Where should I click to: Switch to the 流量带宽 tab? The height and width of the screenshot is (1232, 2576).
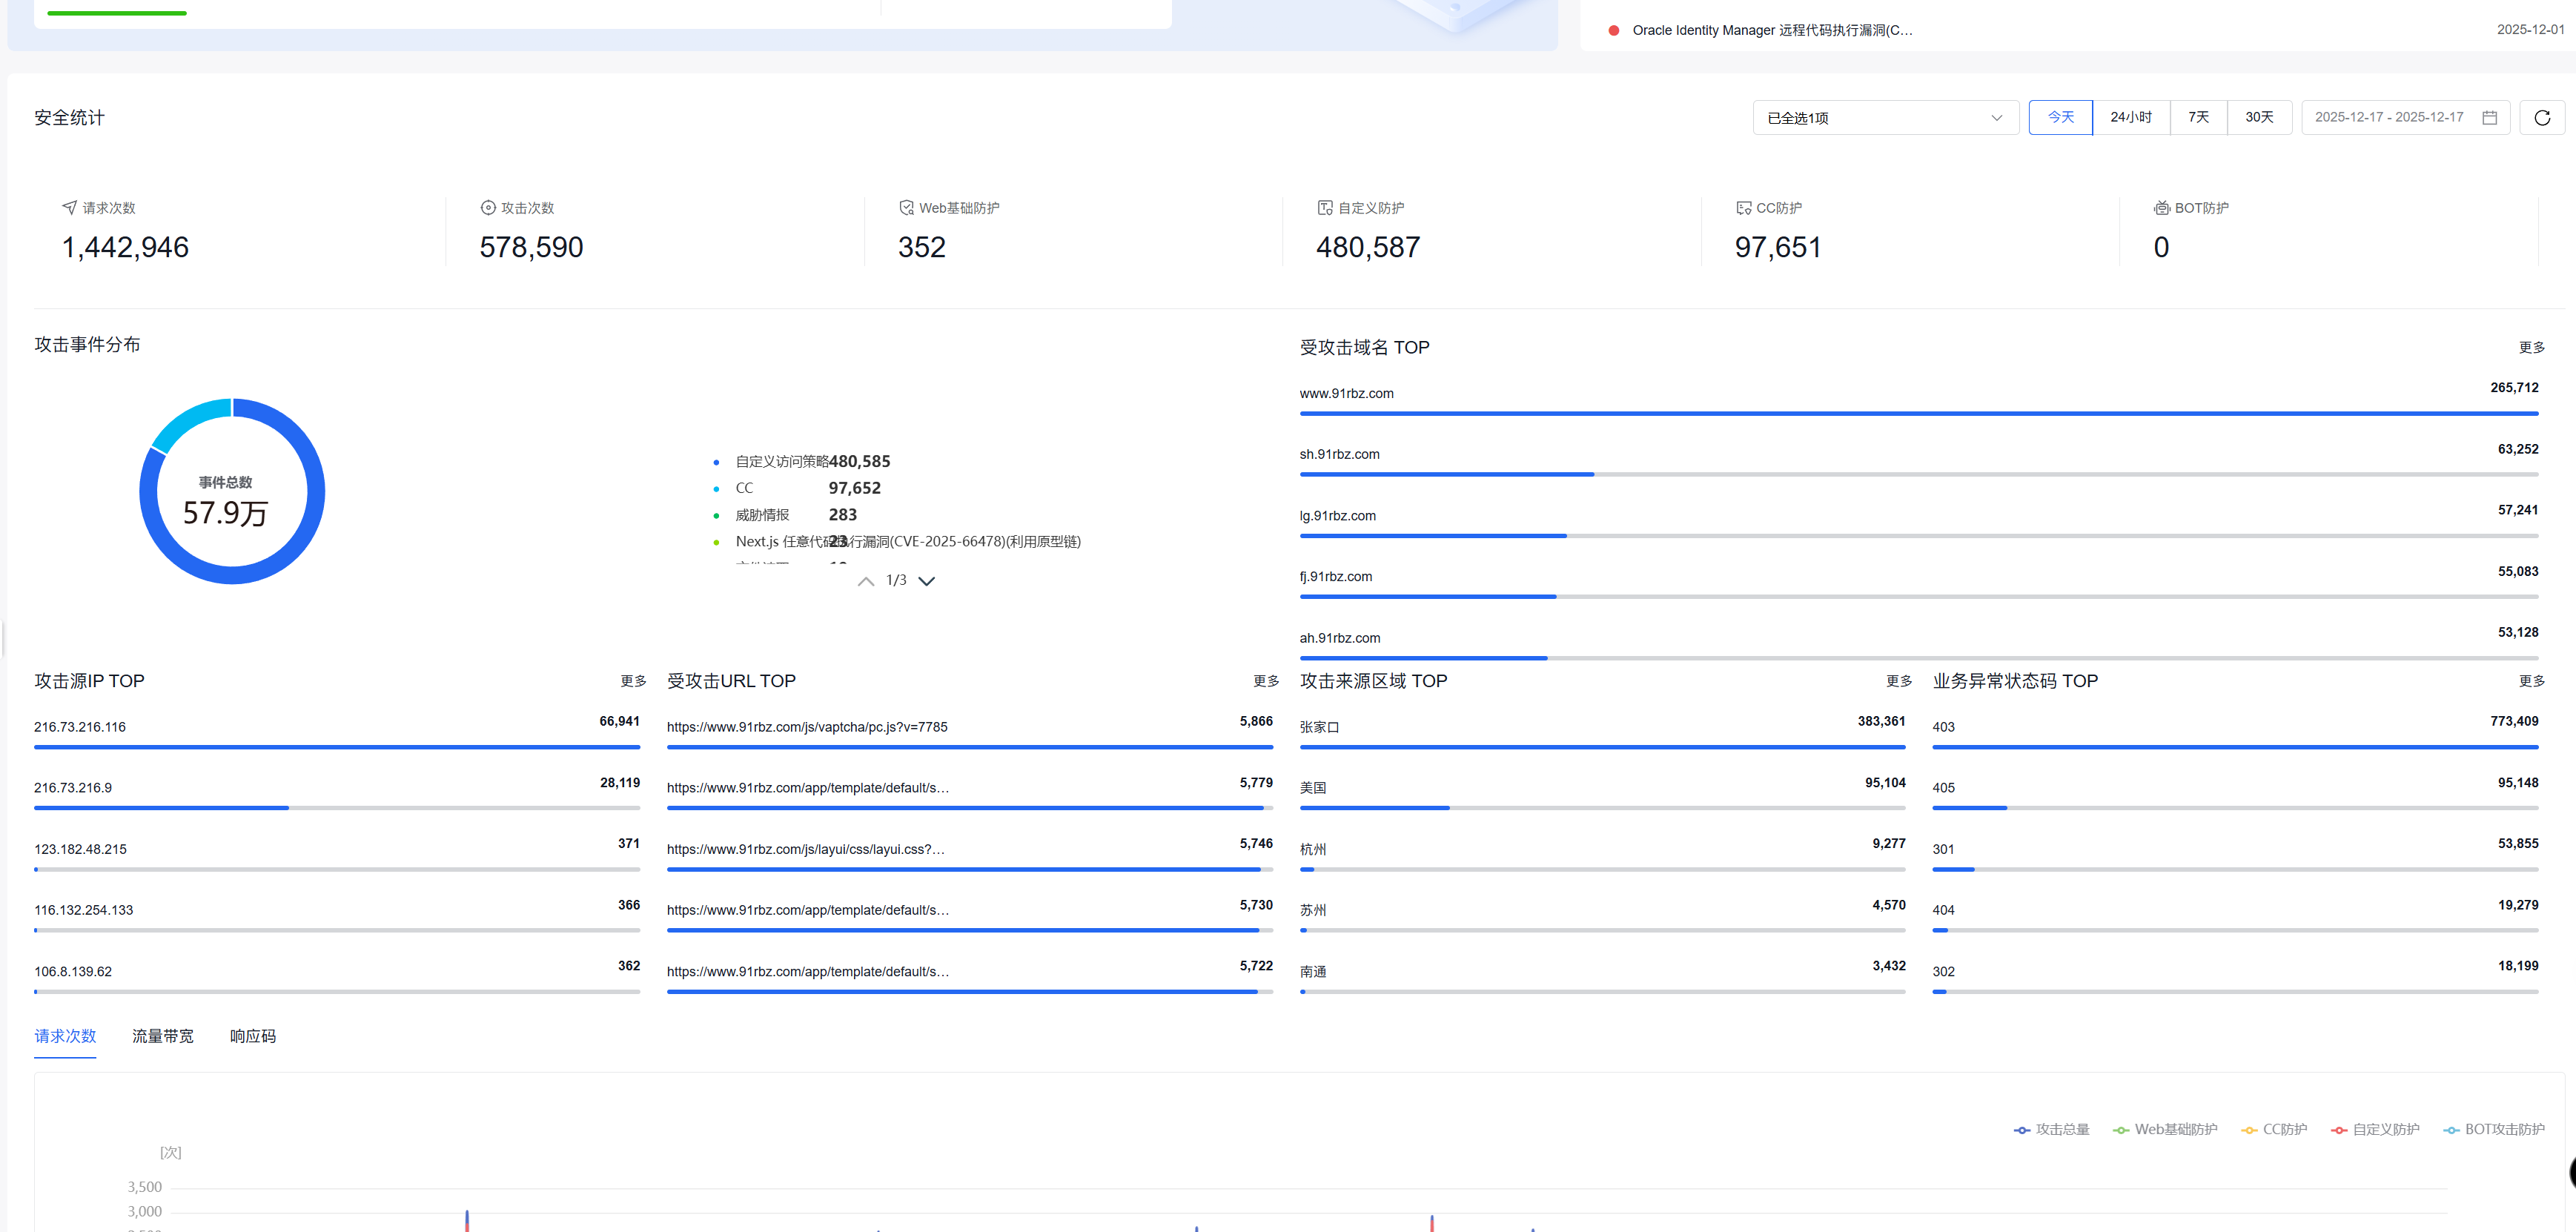pyautogui.click(x=163, y=1036)
